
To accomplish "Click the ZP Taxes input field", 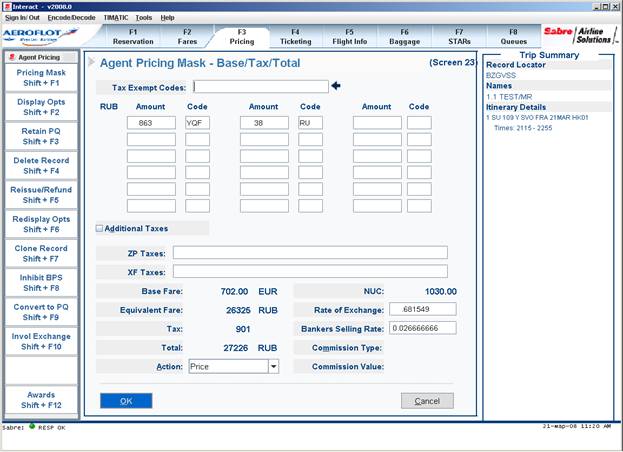I will point(310,253).
